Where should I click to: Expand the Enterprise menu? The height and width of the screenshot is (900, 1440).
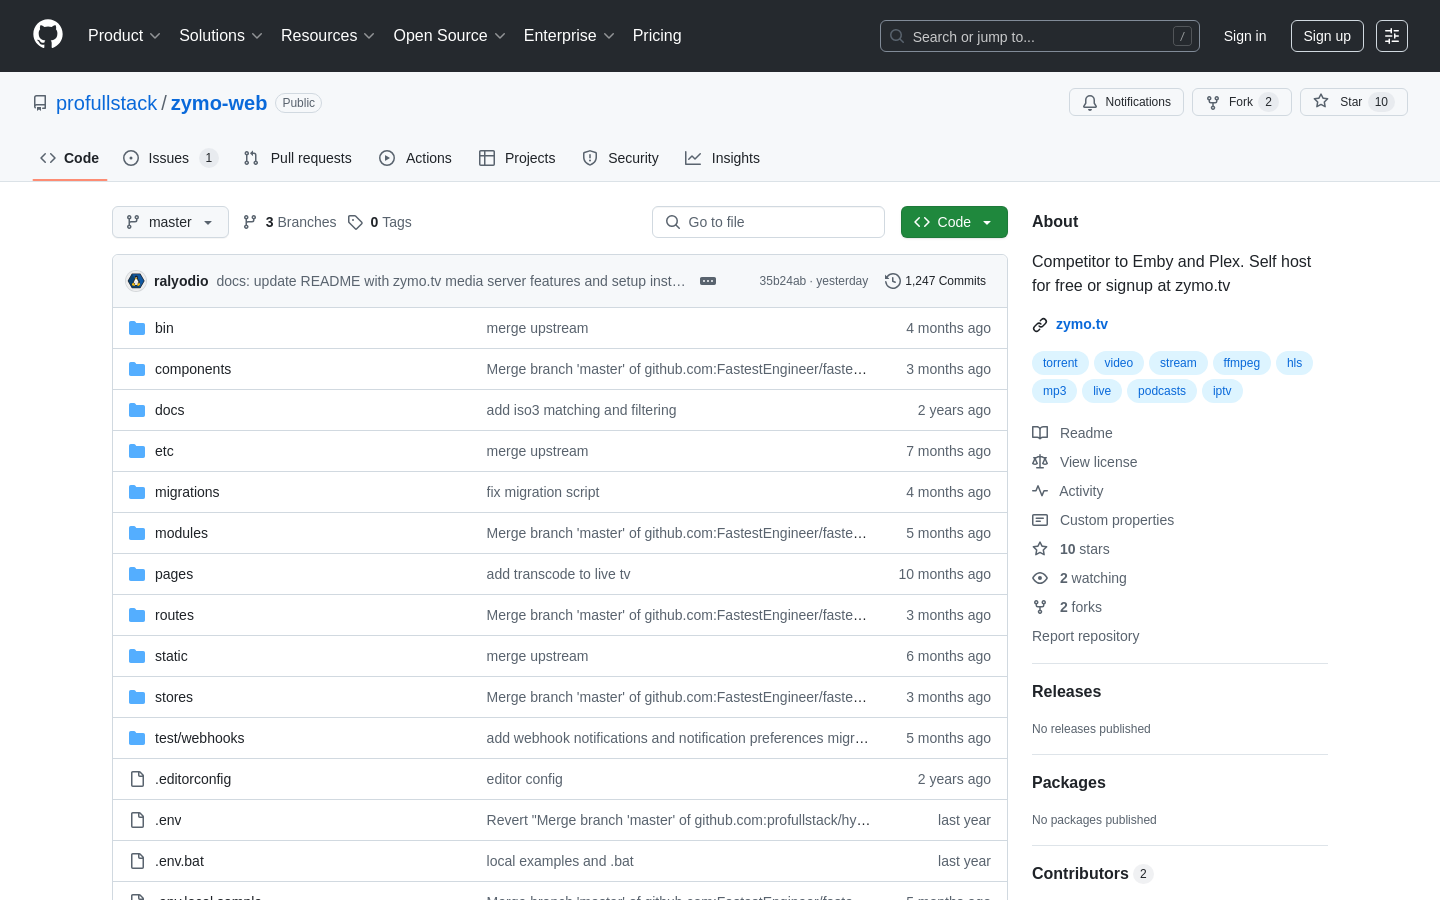tap(569, 35)
